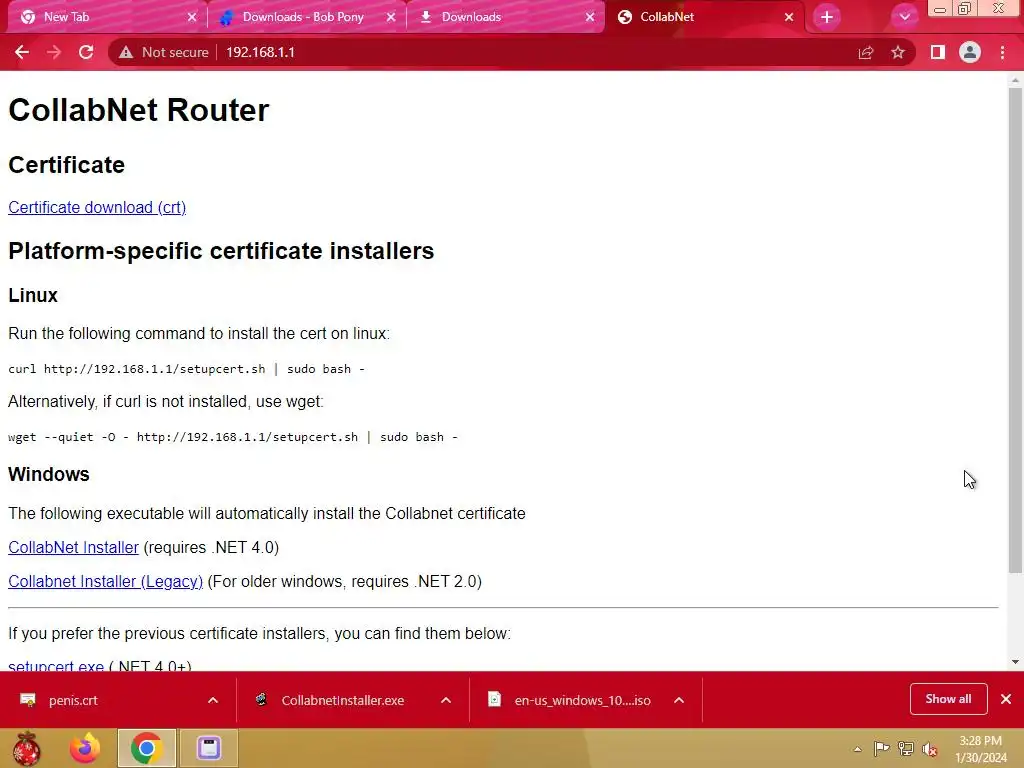Open the network tray icon
The image size is (1024, 768).
(906, 748)
